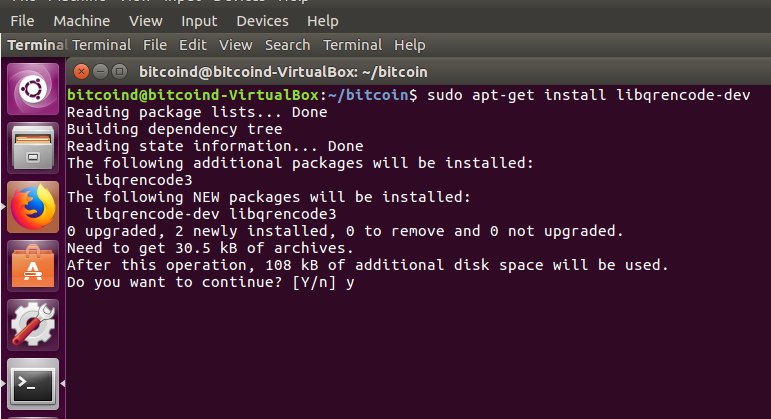Open the terminal Edit menu
The image size is (771, 419).
coord(193,45)
